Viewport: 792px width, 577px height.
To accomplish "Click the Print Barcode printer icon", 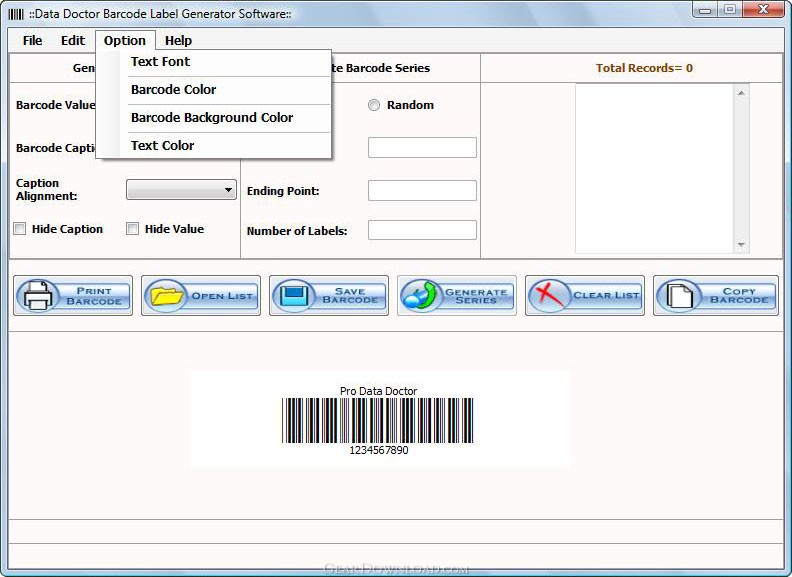I will [x=38, y=296].
